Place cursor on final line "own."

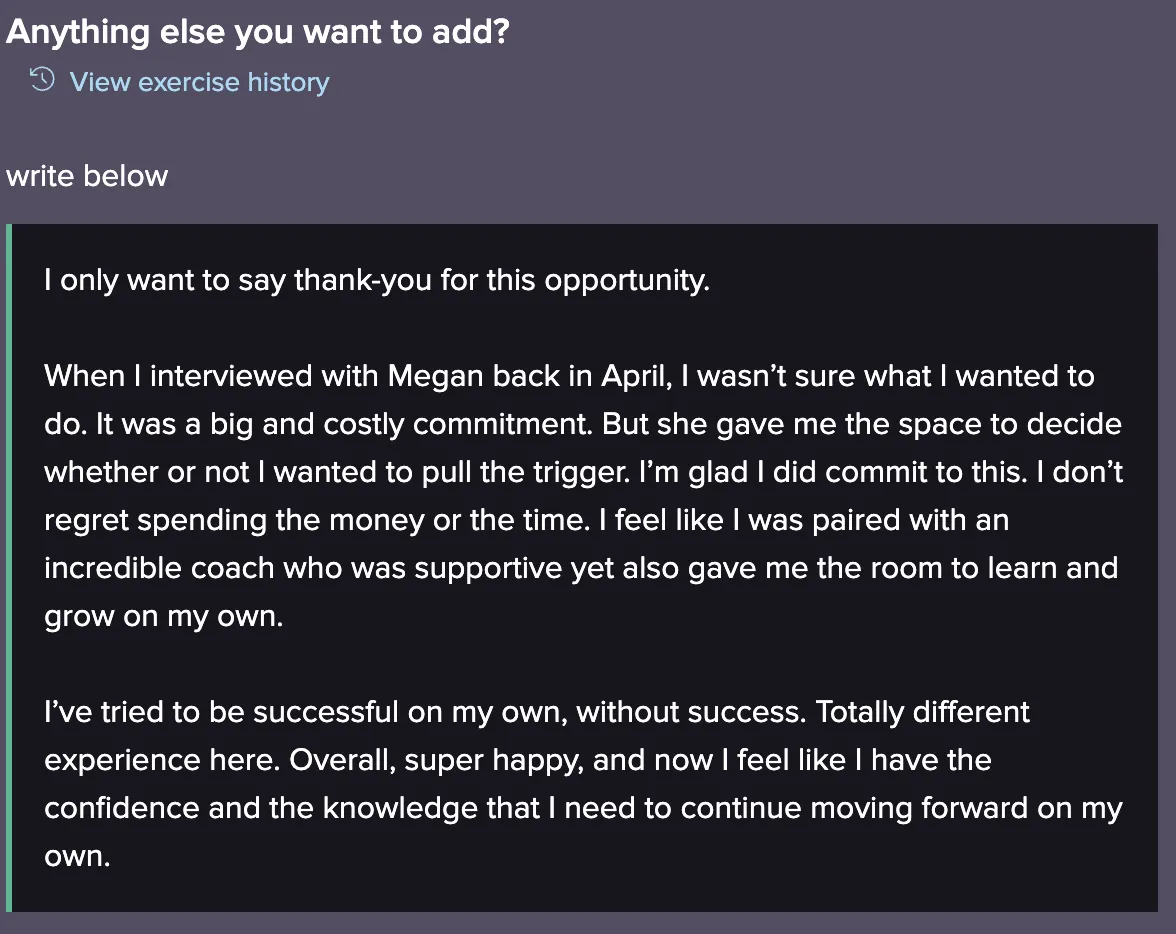76,856
